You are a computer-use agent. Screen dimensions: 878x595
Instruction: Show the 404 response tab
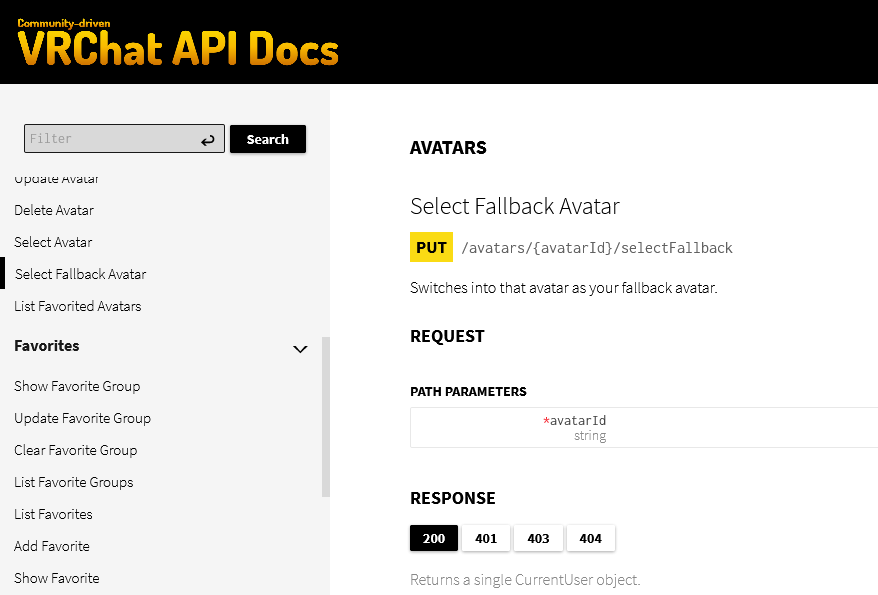[x=590, y=538]
